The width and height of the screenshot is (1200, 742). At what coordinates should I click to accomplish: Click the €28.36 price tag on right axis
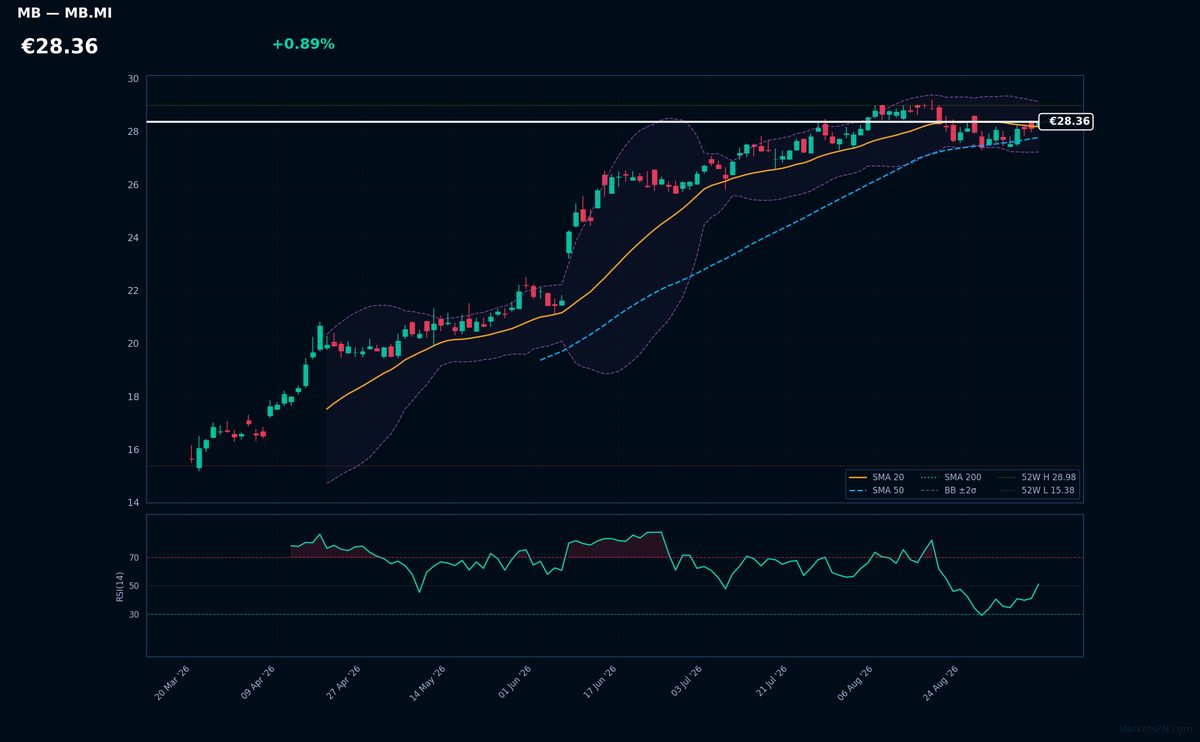[1067, 122]
